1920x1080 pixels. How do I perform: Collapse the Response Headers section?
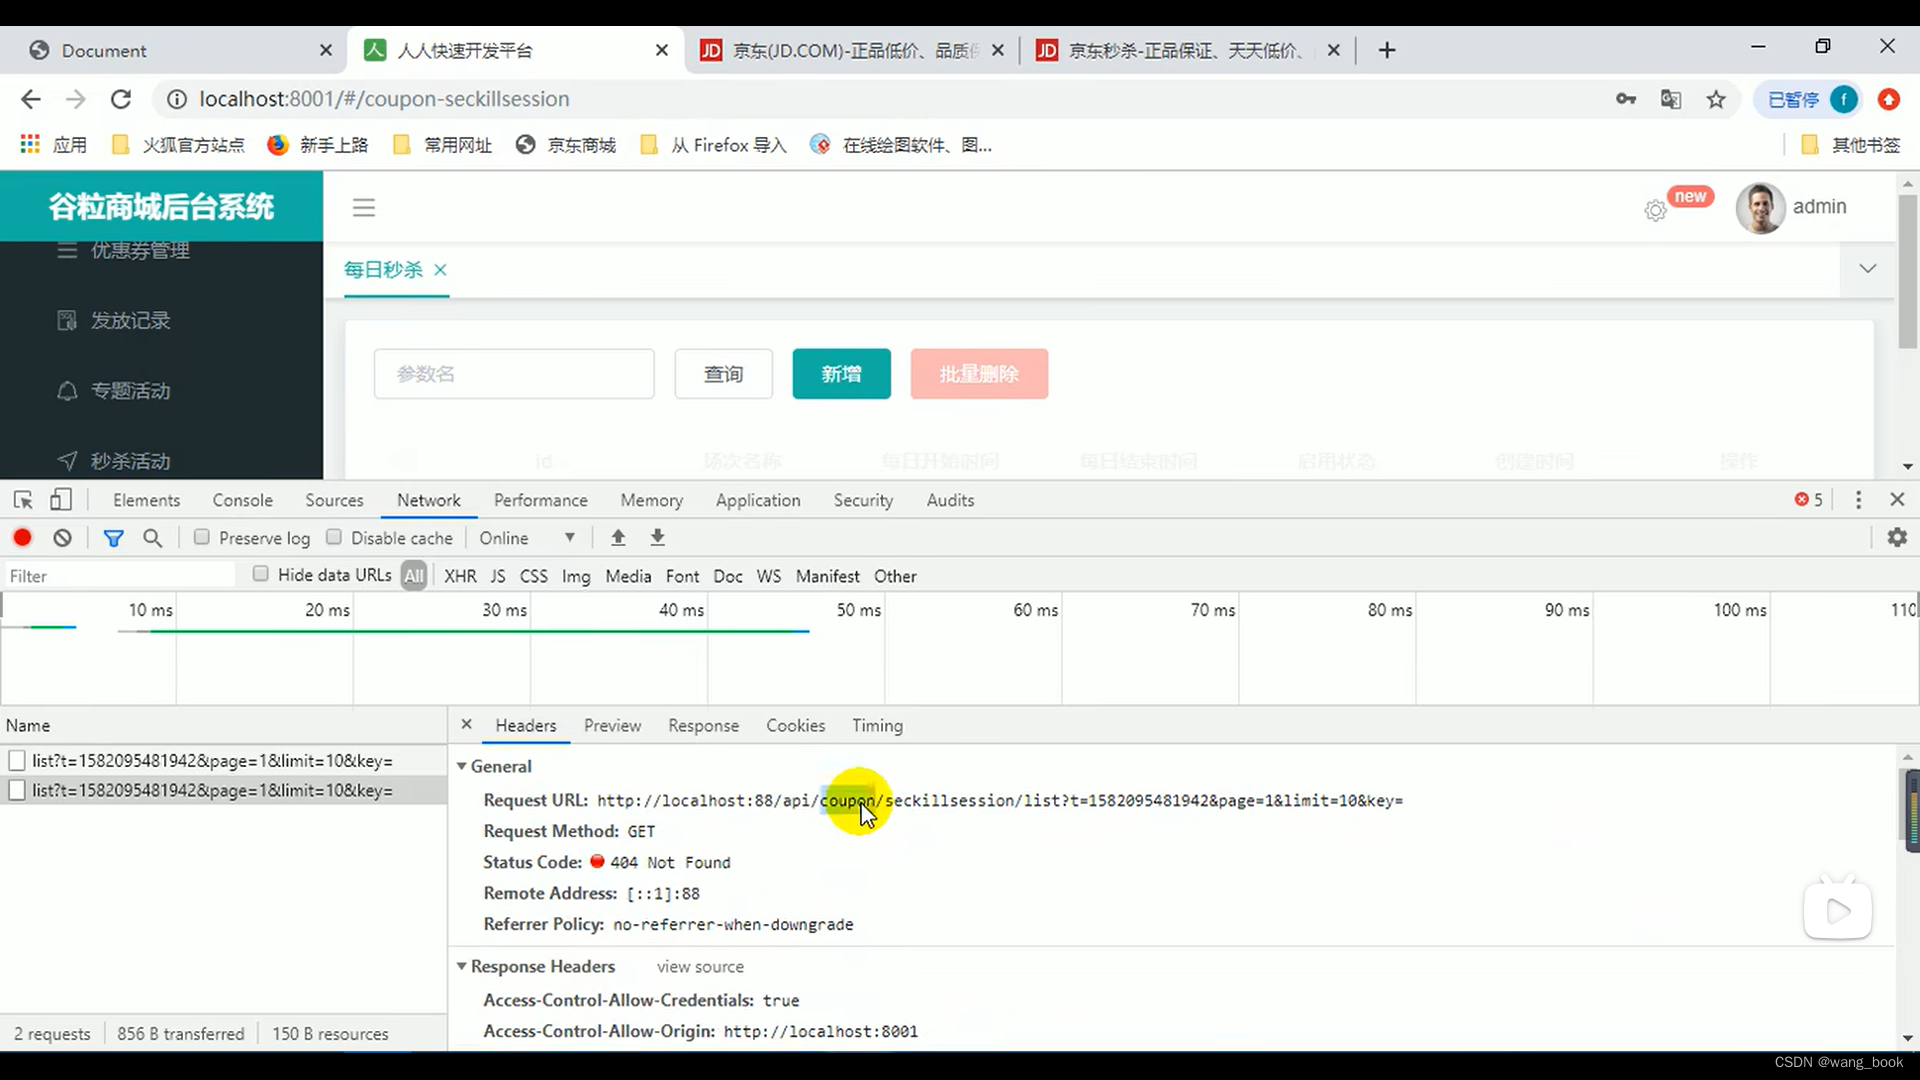pos(462,966)
